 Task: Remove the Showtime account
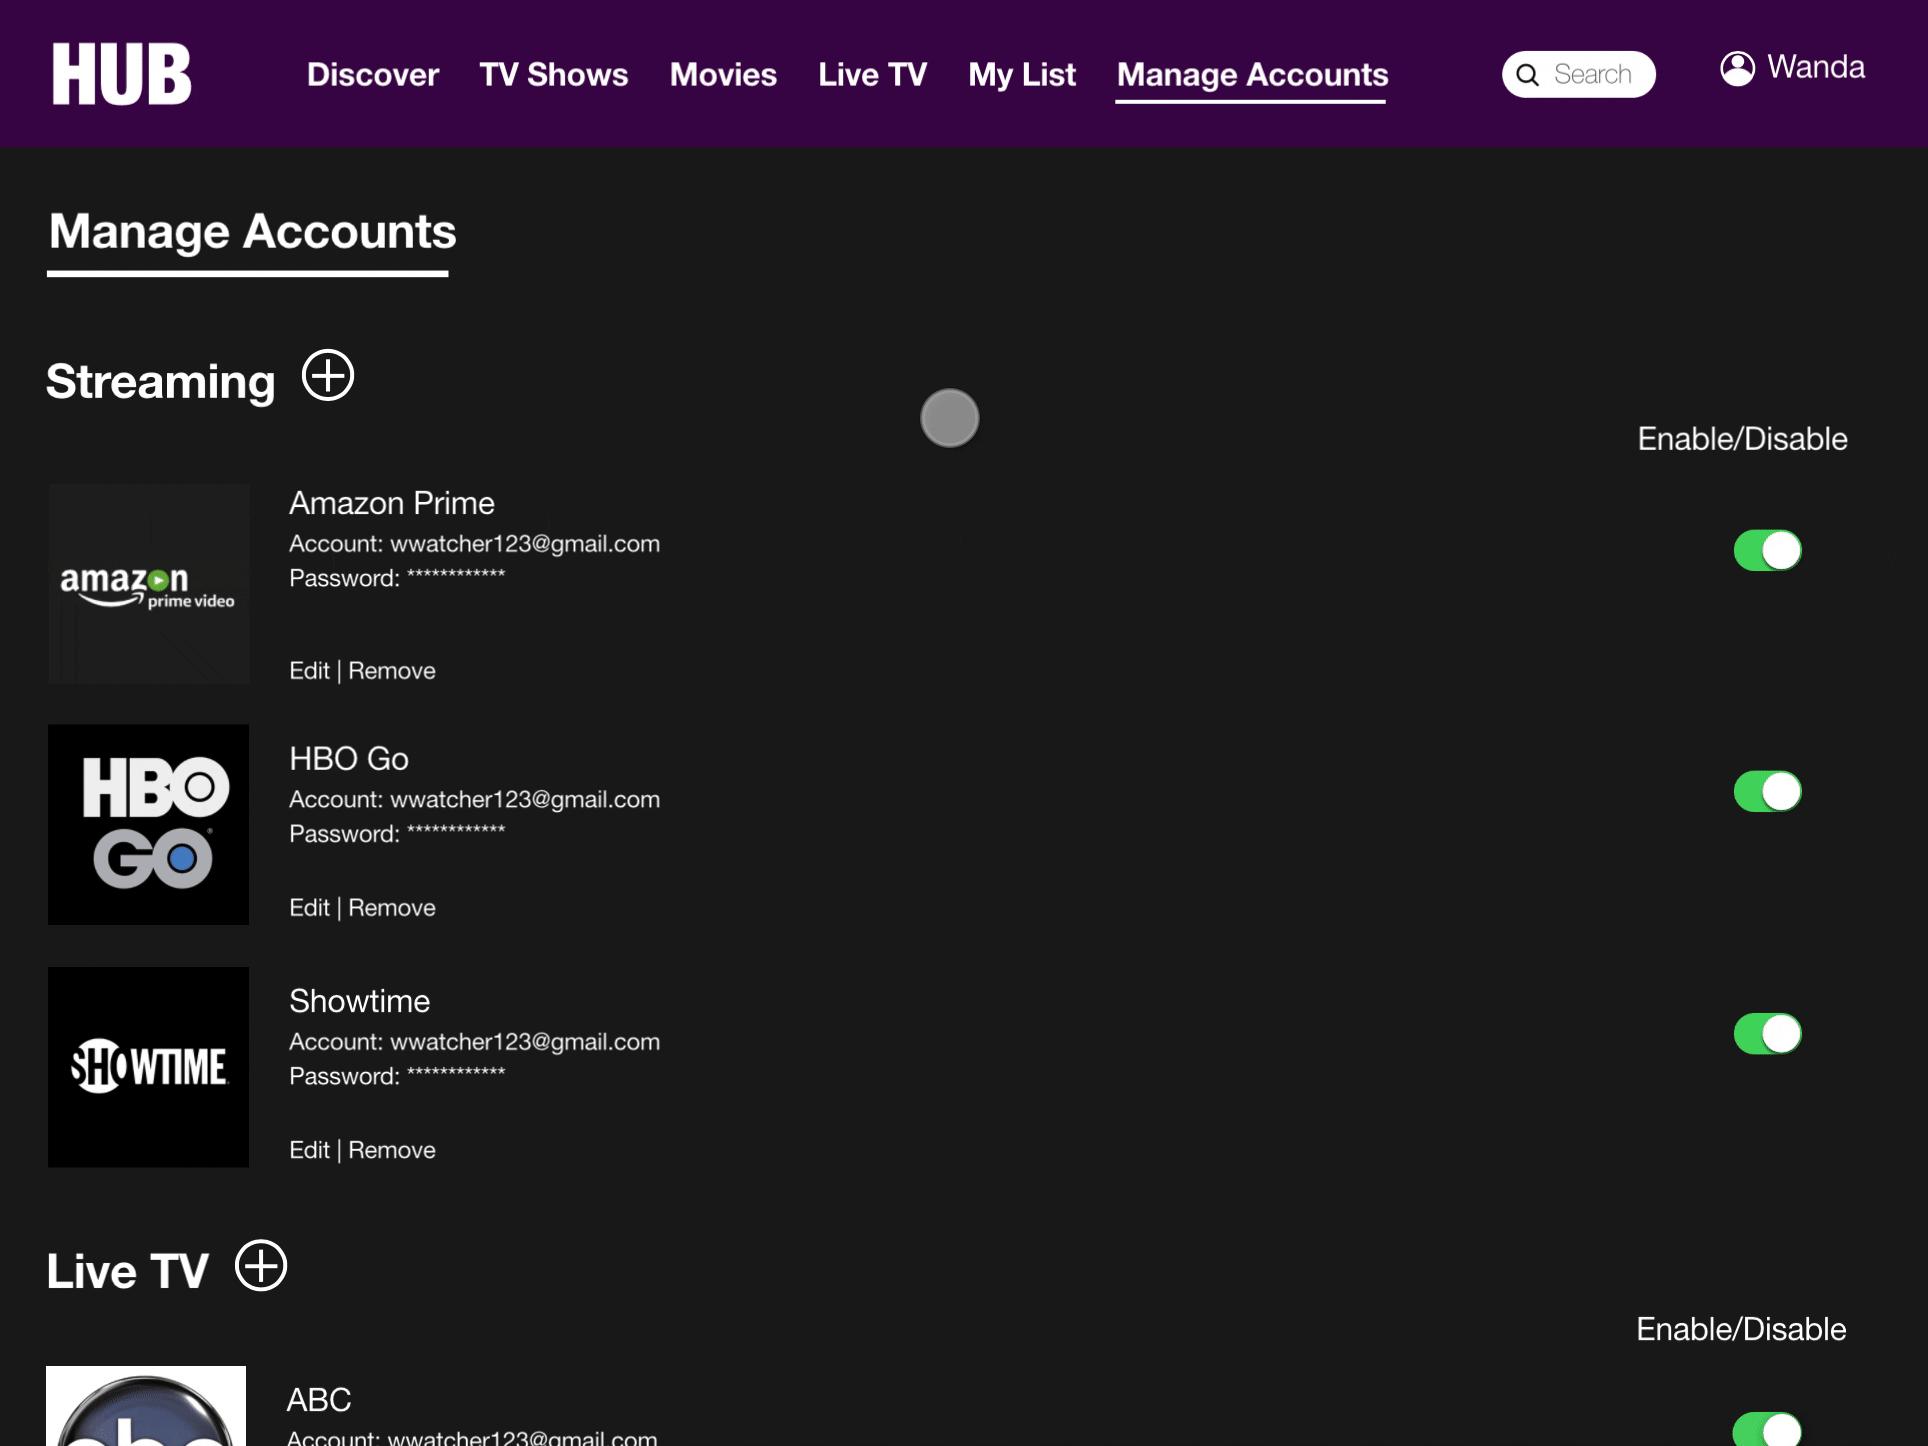[392, 1150]
